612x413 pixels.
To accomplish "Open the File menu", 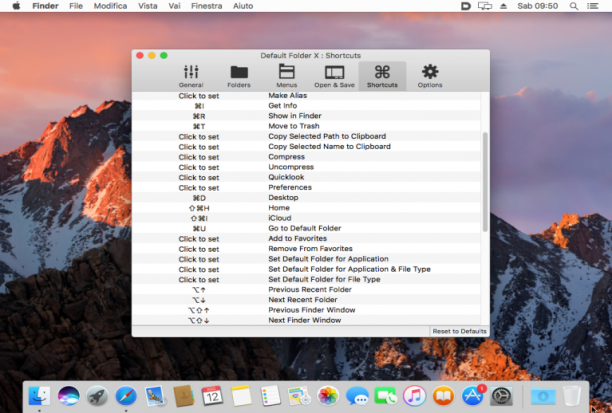I will click(76, 6).
